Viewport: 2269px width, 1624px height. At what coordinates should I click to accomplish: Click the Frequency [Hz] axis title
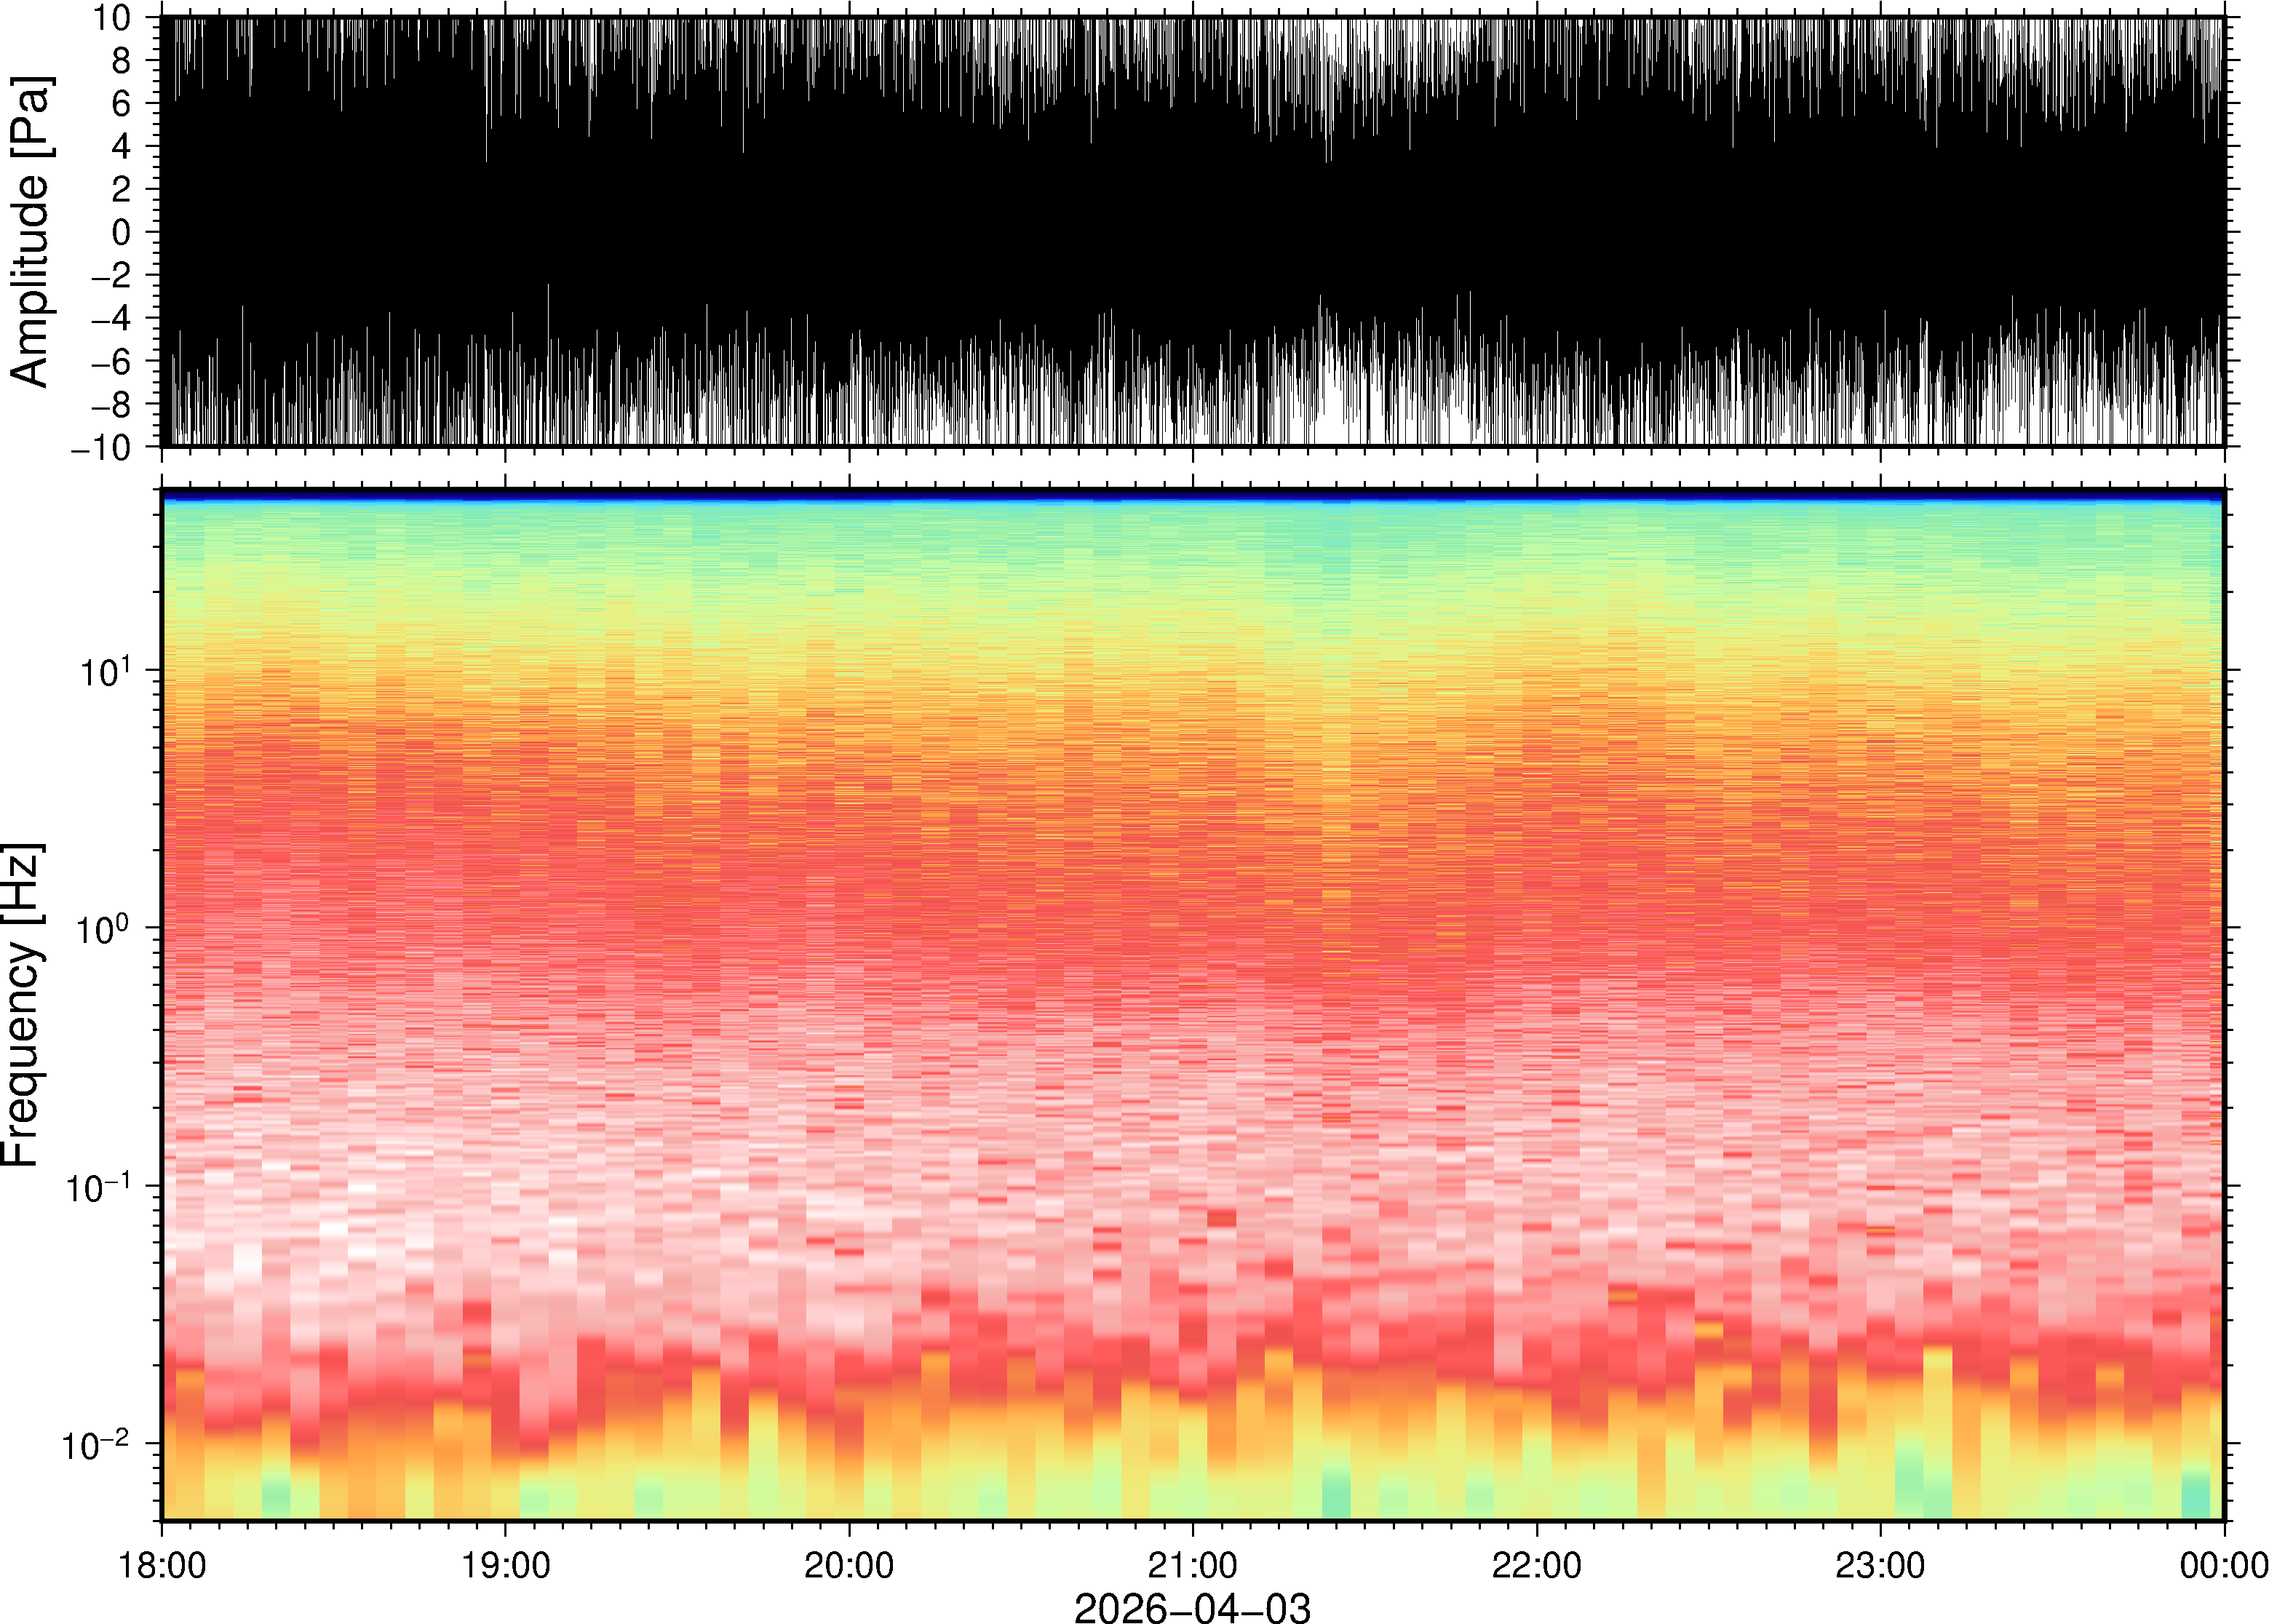point(22,1005)
